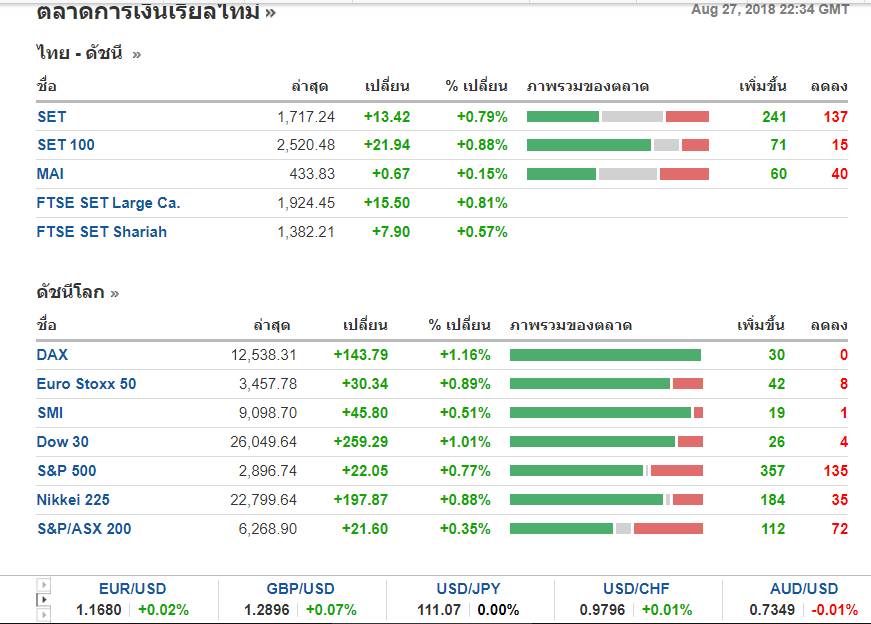Click the Euro Stoxx 50 market overview bar

pos(607,384)
